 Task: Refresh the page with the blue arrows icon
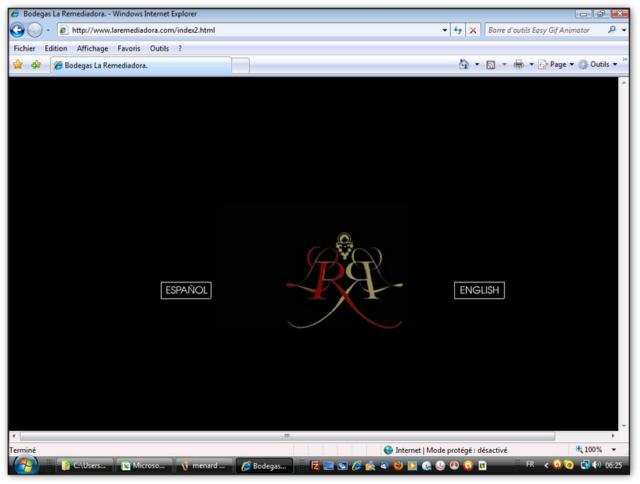(458, 30)
